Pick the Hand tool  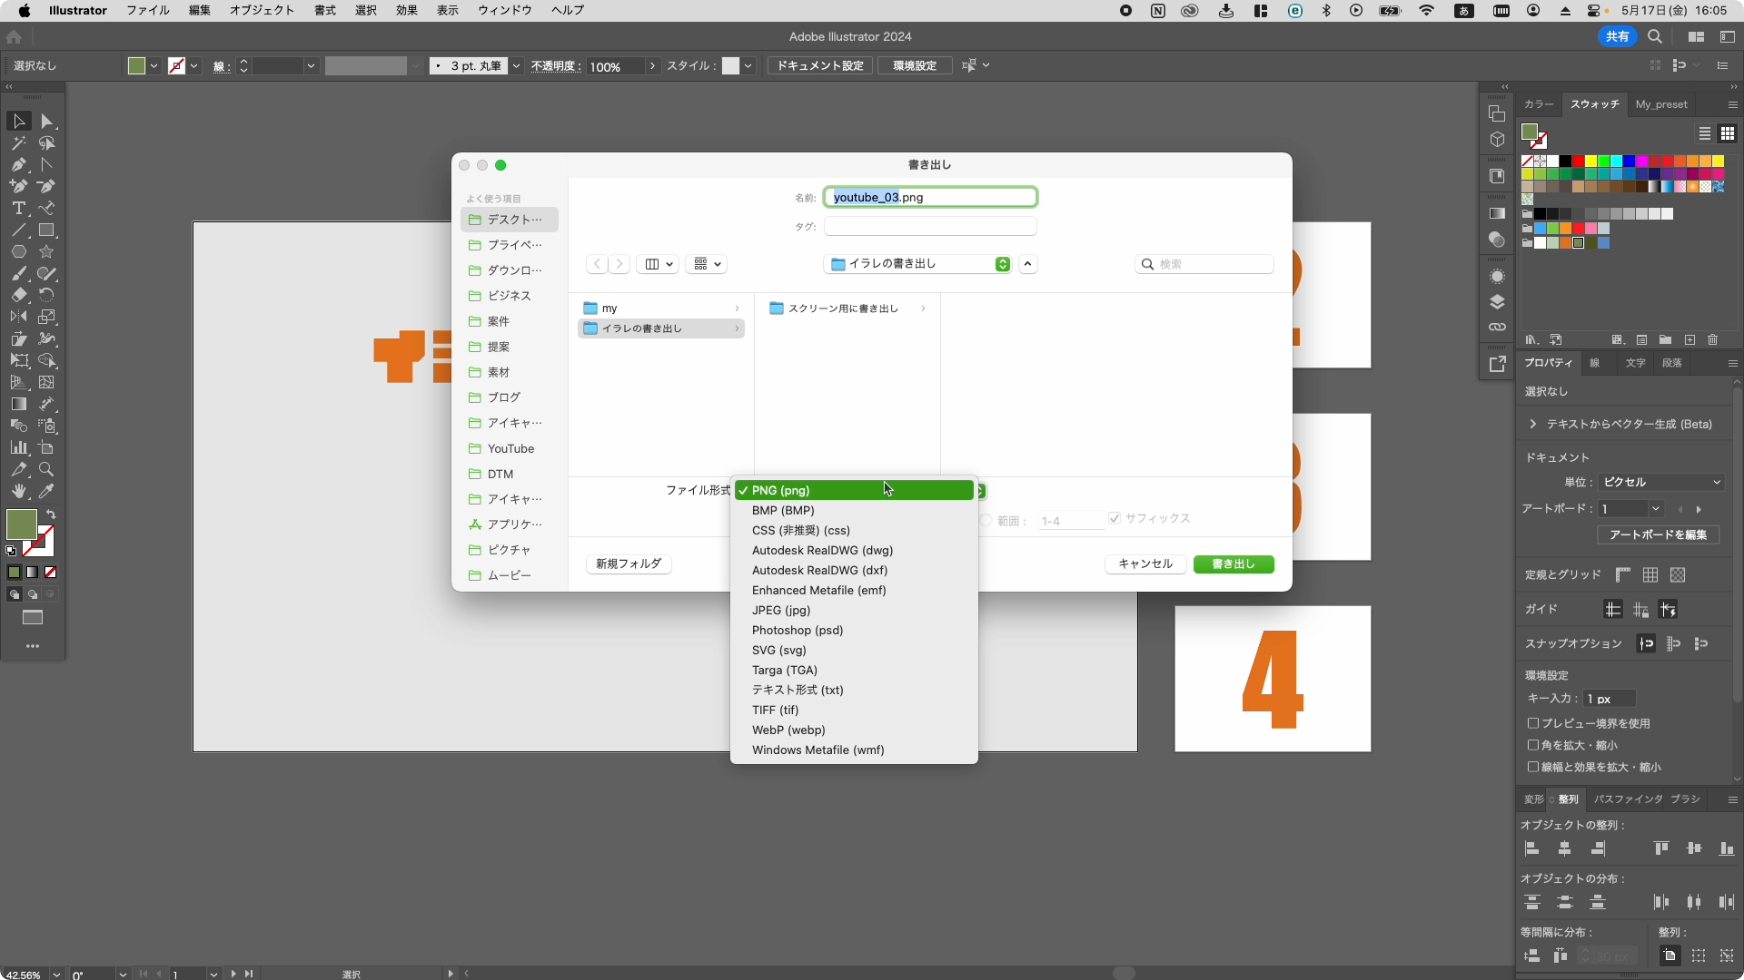pos(18,491)
